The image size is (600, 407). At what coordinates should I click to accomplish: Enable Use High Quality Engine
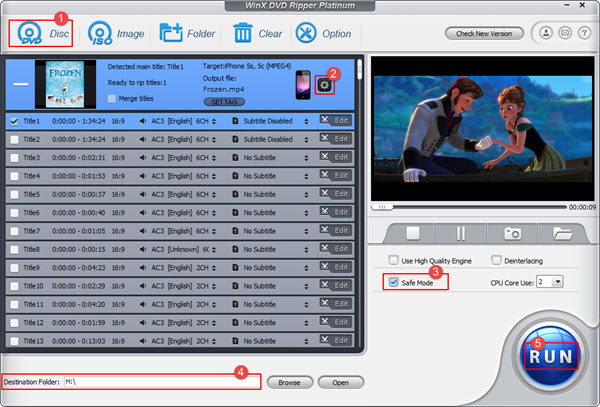[x=393, y=260]
